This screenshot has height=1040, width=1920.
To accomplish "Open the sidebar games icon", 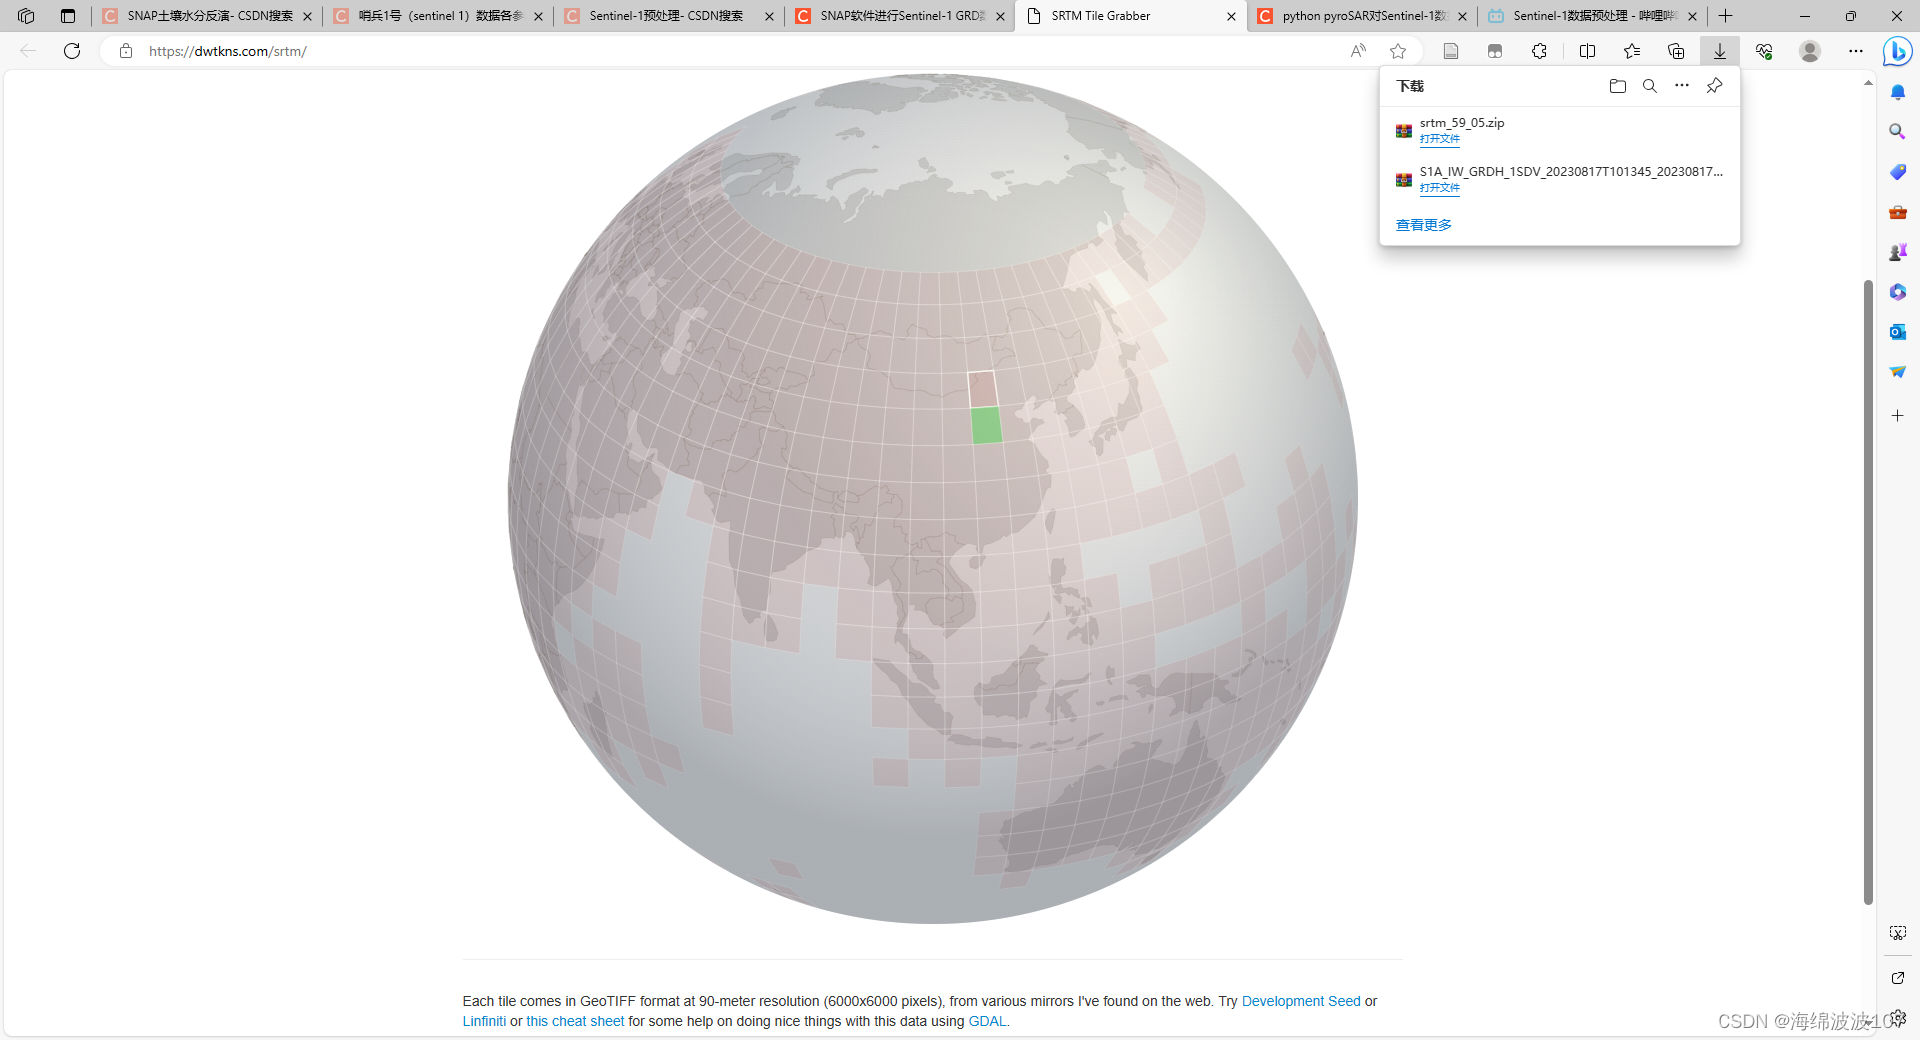I will tap(1898, 252).
